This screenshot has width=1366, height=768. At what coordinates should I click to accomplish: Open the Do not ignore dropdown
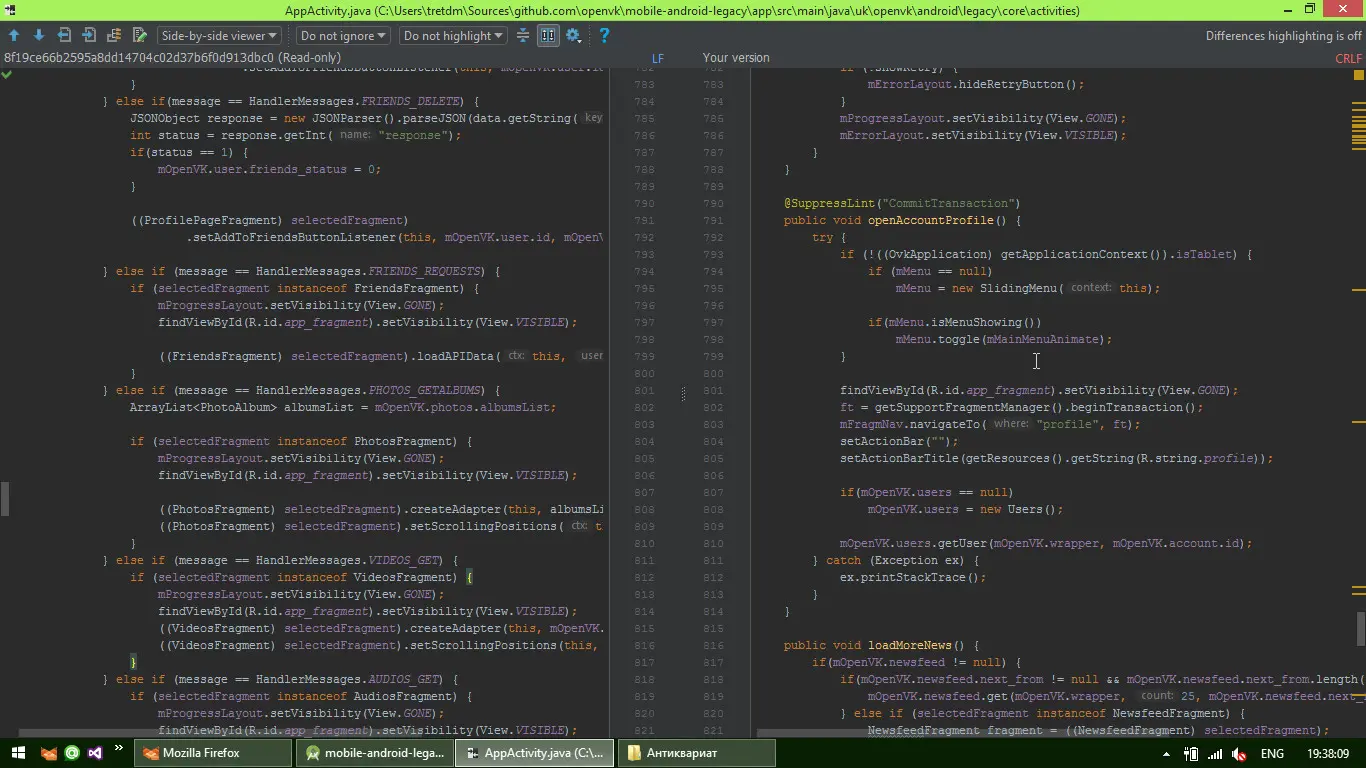[x=343, y=35]
